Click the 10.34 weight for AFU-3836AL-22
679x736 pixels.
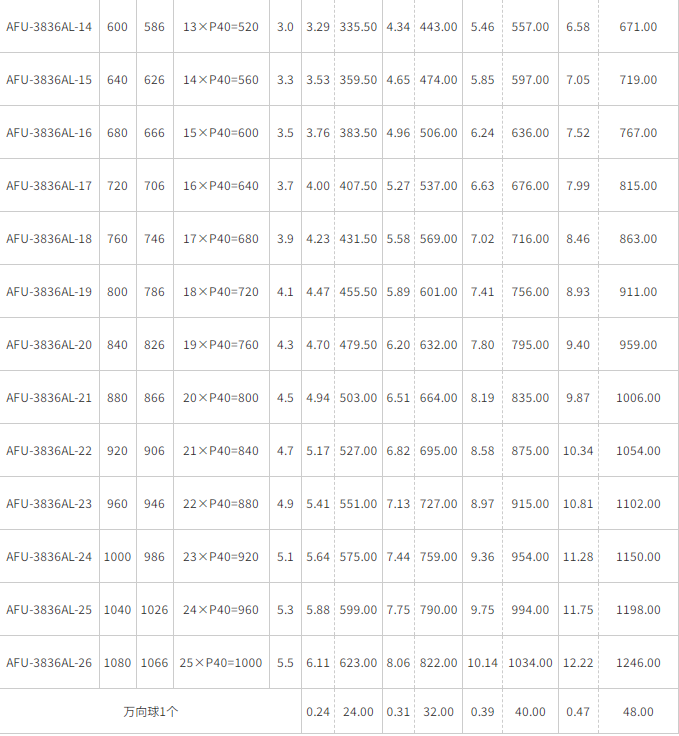[x=578, y=451]
